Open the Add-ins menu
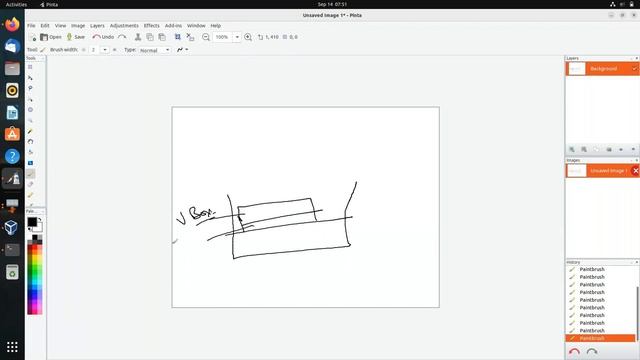The height and width of the screenshot is (360, 640). click(173, 26)
